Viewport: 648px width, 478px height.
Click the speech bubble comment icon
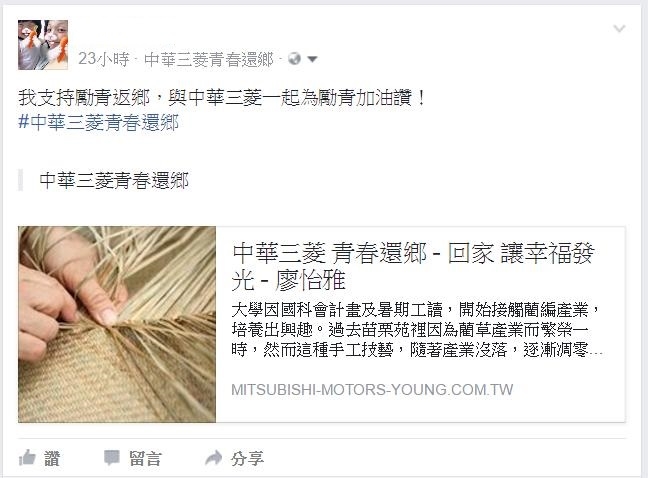tap(112, 458)
